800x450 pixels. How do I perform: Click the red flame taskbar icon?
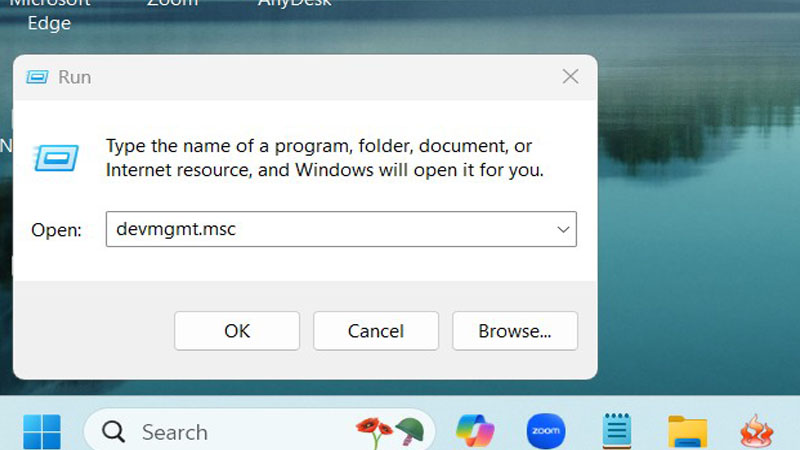(756, 431)
